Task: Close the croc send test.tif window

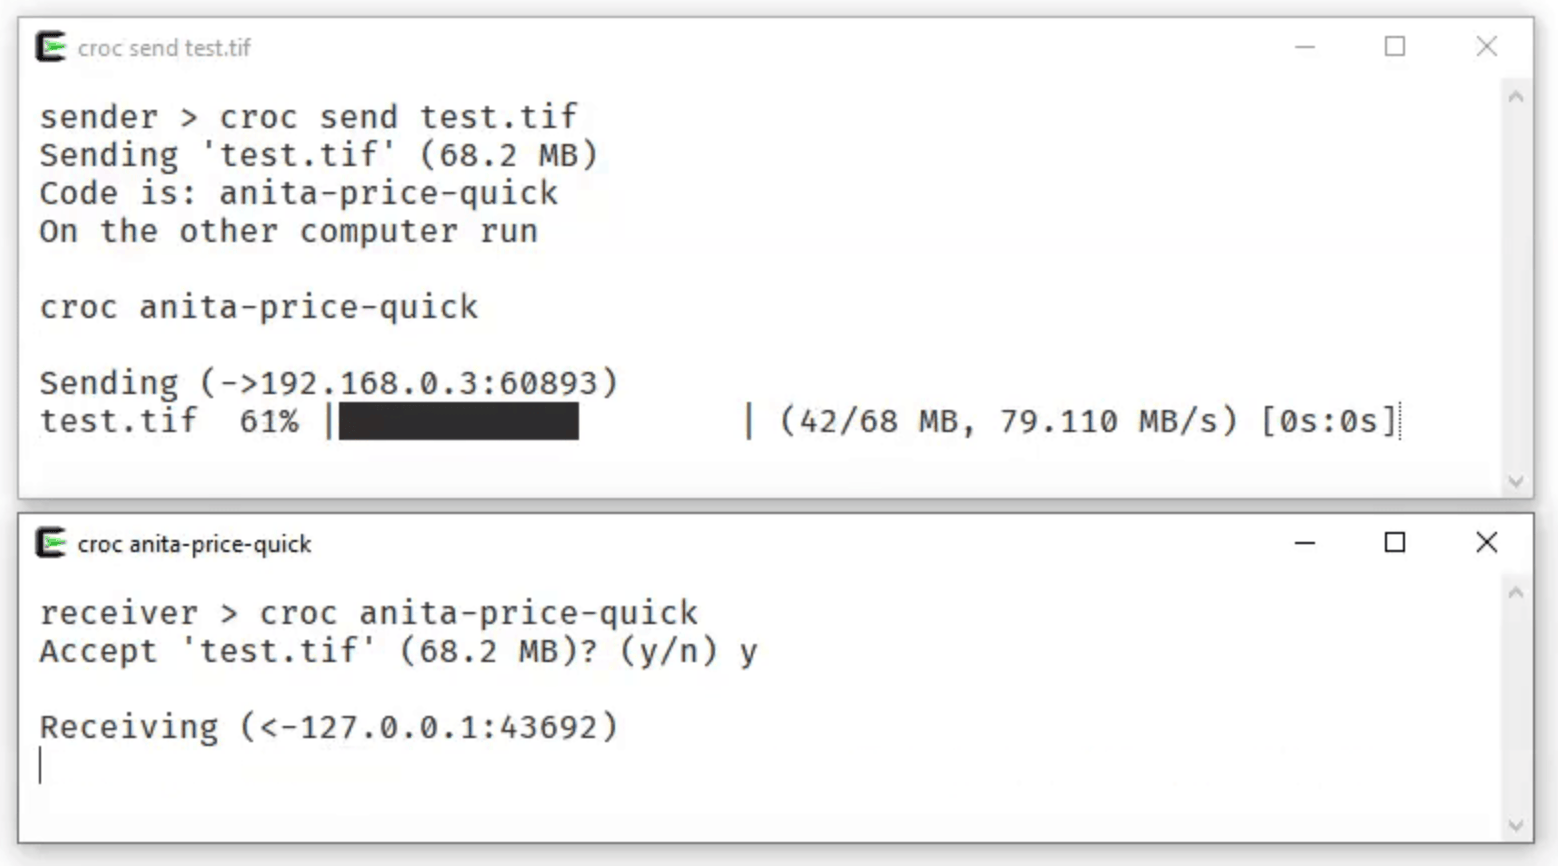Action: pyautogui.click(x=1487, y=47)
